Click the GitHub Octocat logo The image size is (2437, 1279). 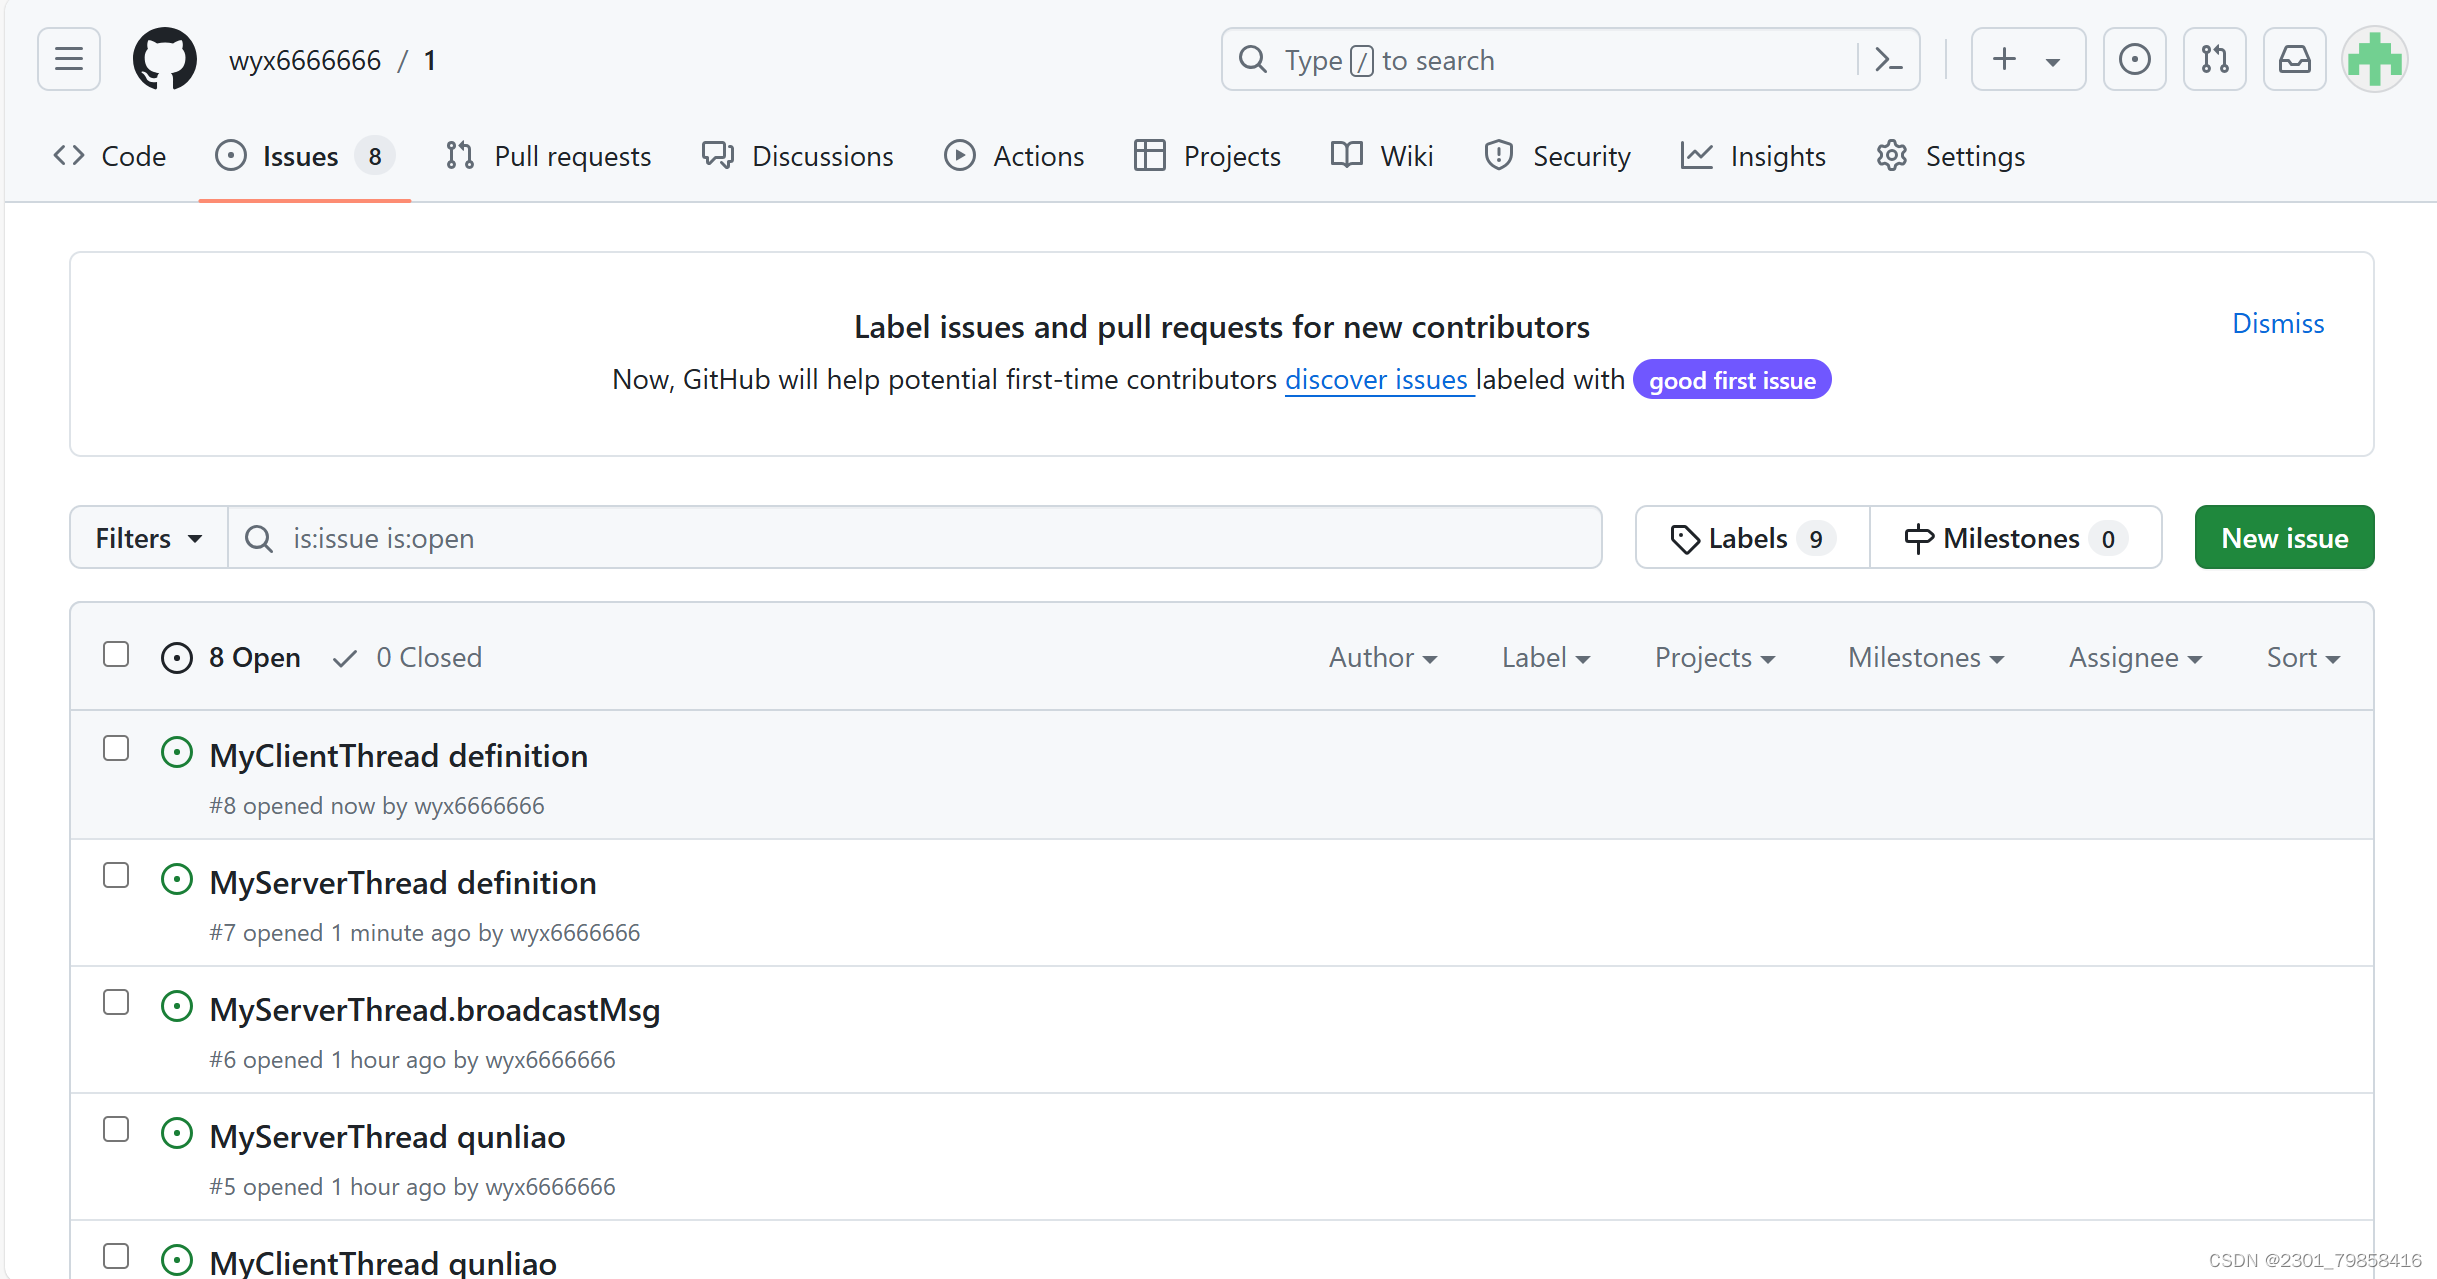[165, 59]
